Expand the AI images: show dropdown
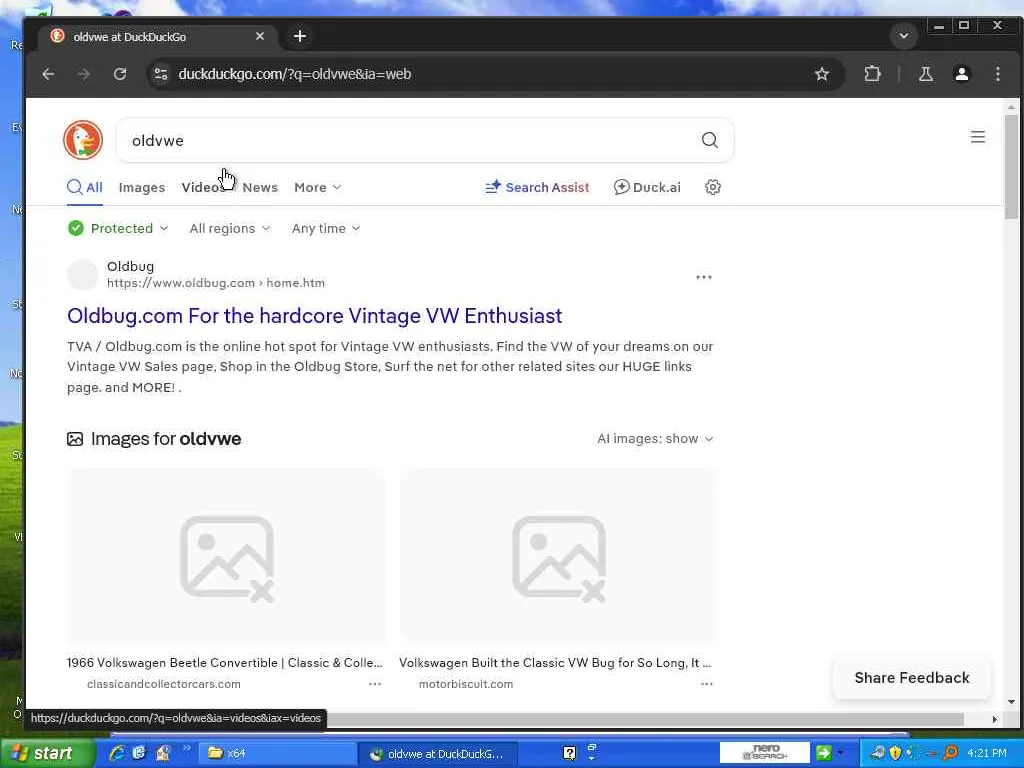The height and width of the screenshot is (768, 1024). pyautogui.click(x=655, y=439)
